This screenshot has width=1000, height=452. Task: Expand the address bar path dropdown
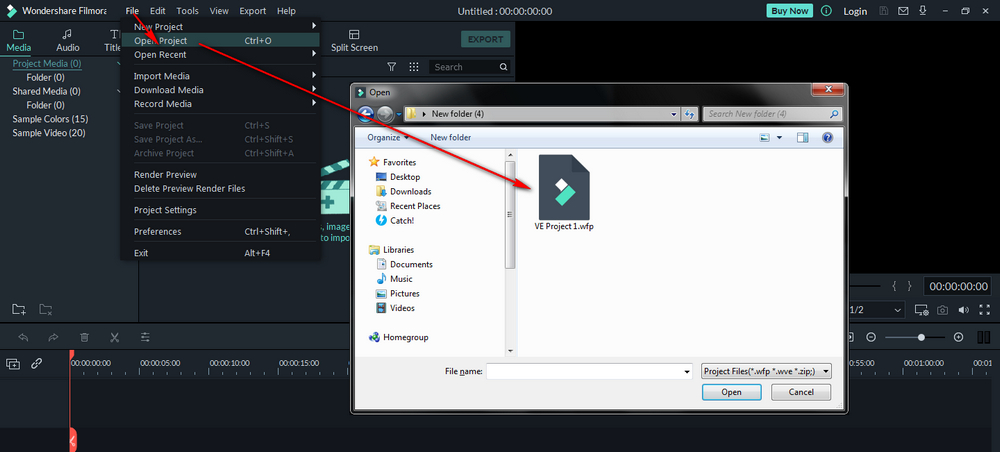[x=675, y=114]
